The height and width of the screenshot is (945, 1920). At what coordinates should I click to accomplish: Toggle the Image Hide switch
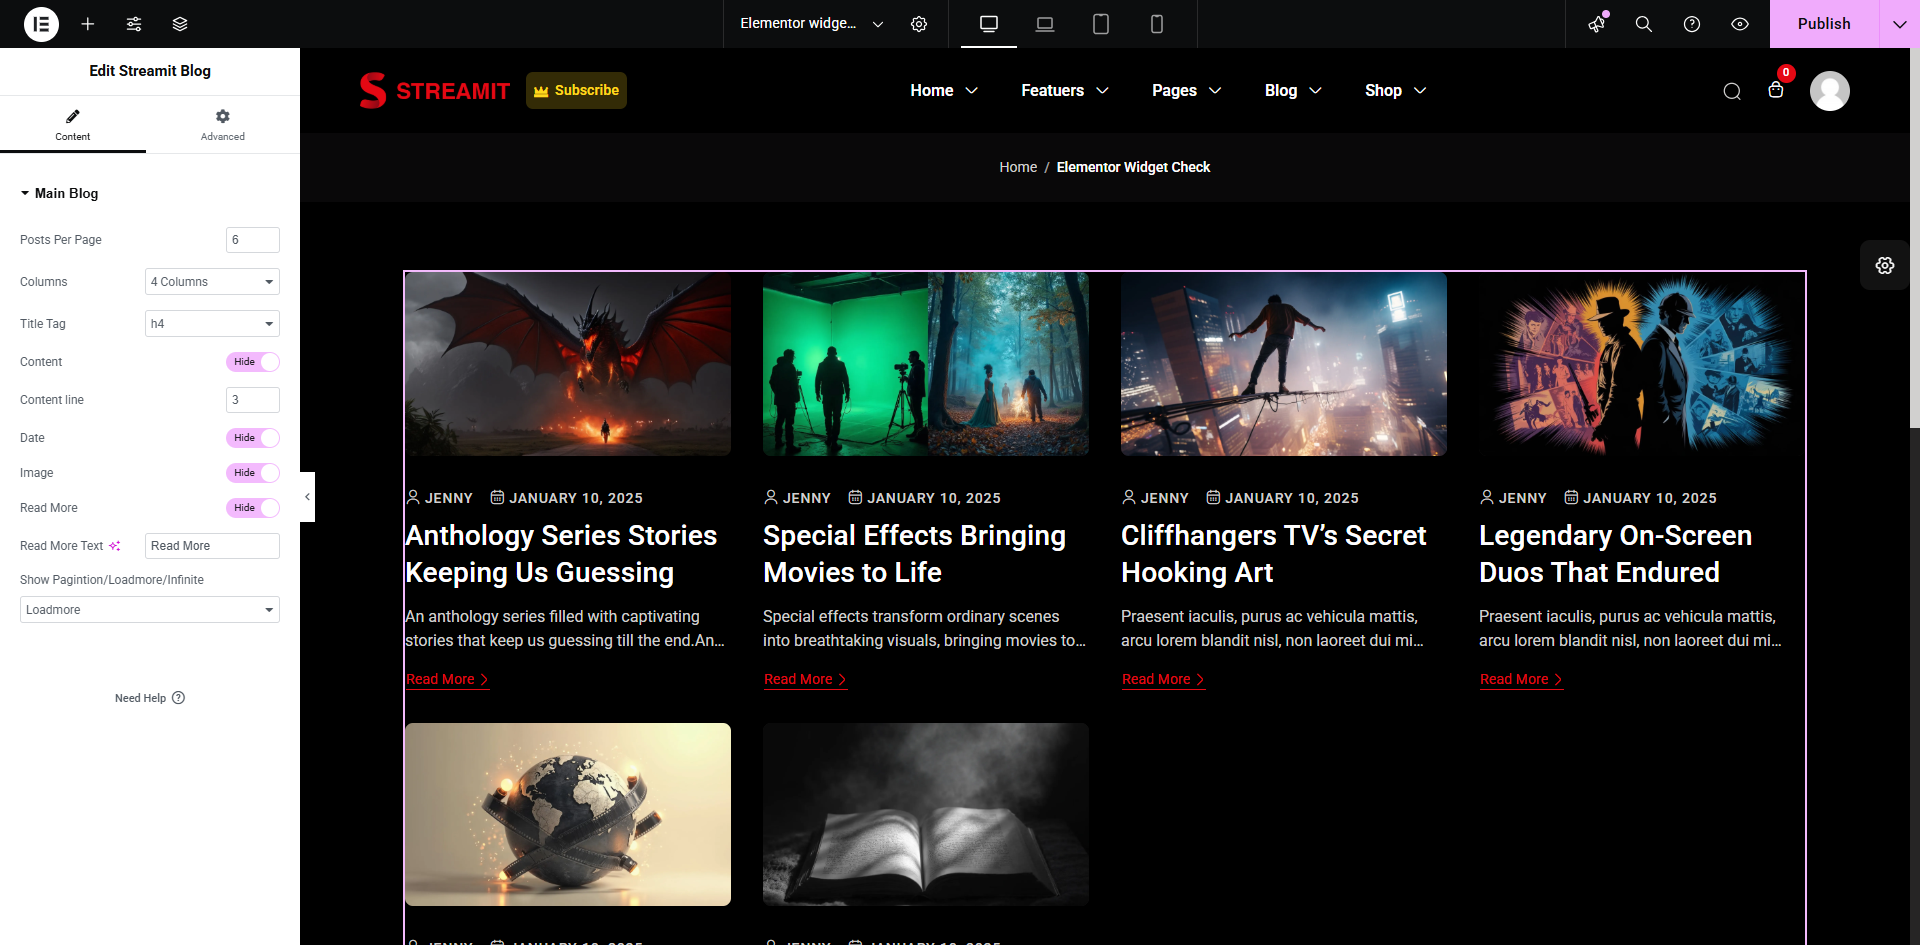click(253, 473)
